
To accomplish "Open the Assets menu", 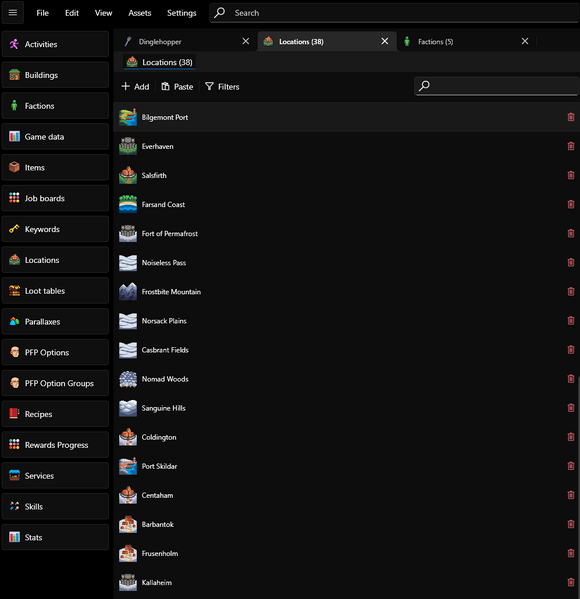I will pos(140,13).
